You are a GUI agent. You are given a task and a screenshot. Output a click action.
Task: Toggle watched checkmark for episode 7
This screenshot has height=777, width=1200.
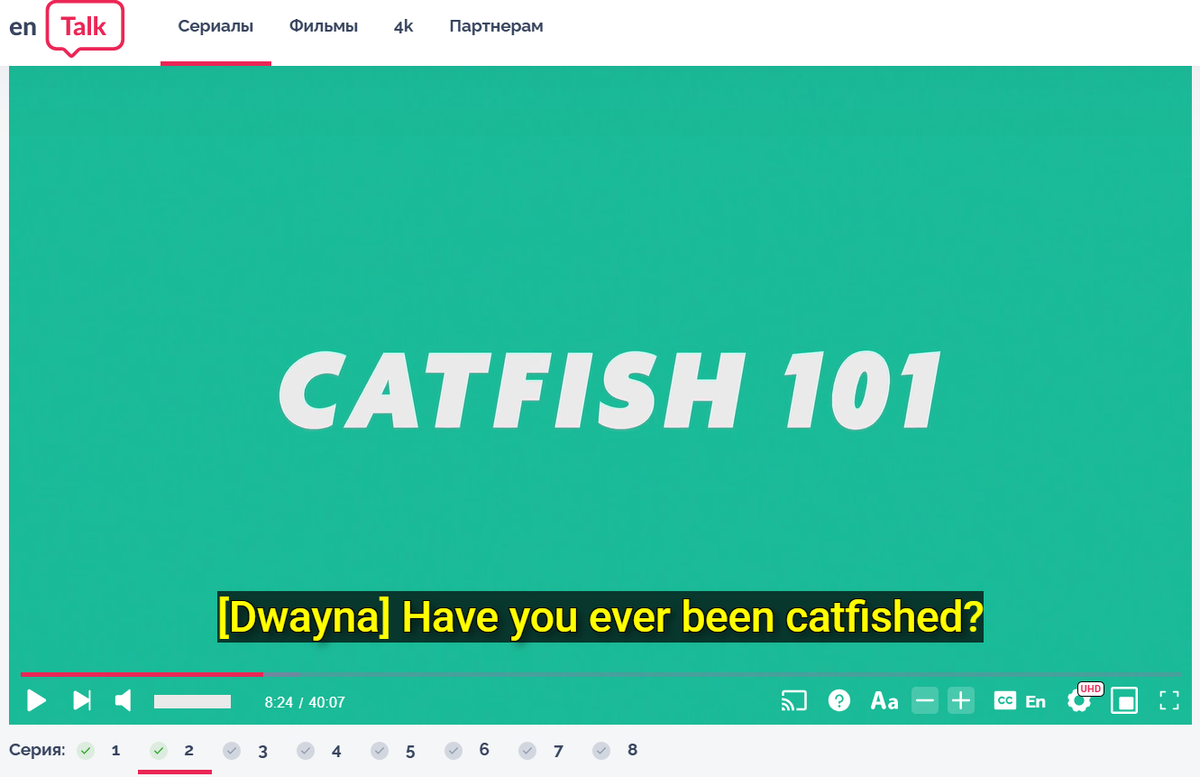(528, 750)
